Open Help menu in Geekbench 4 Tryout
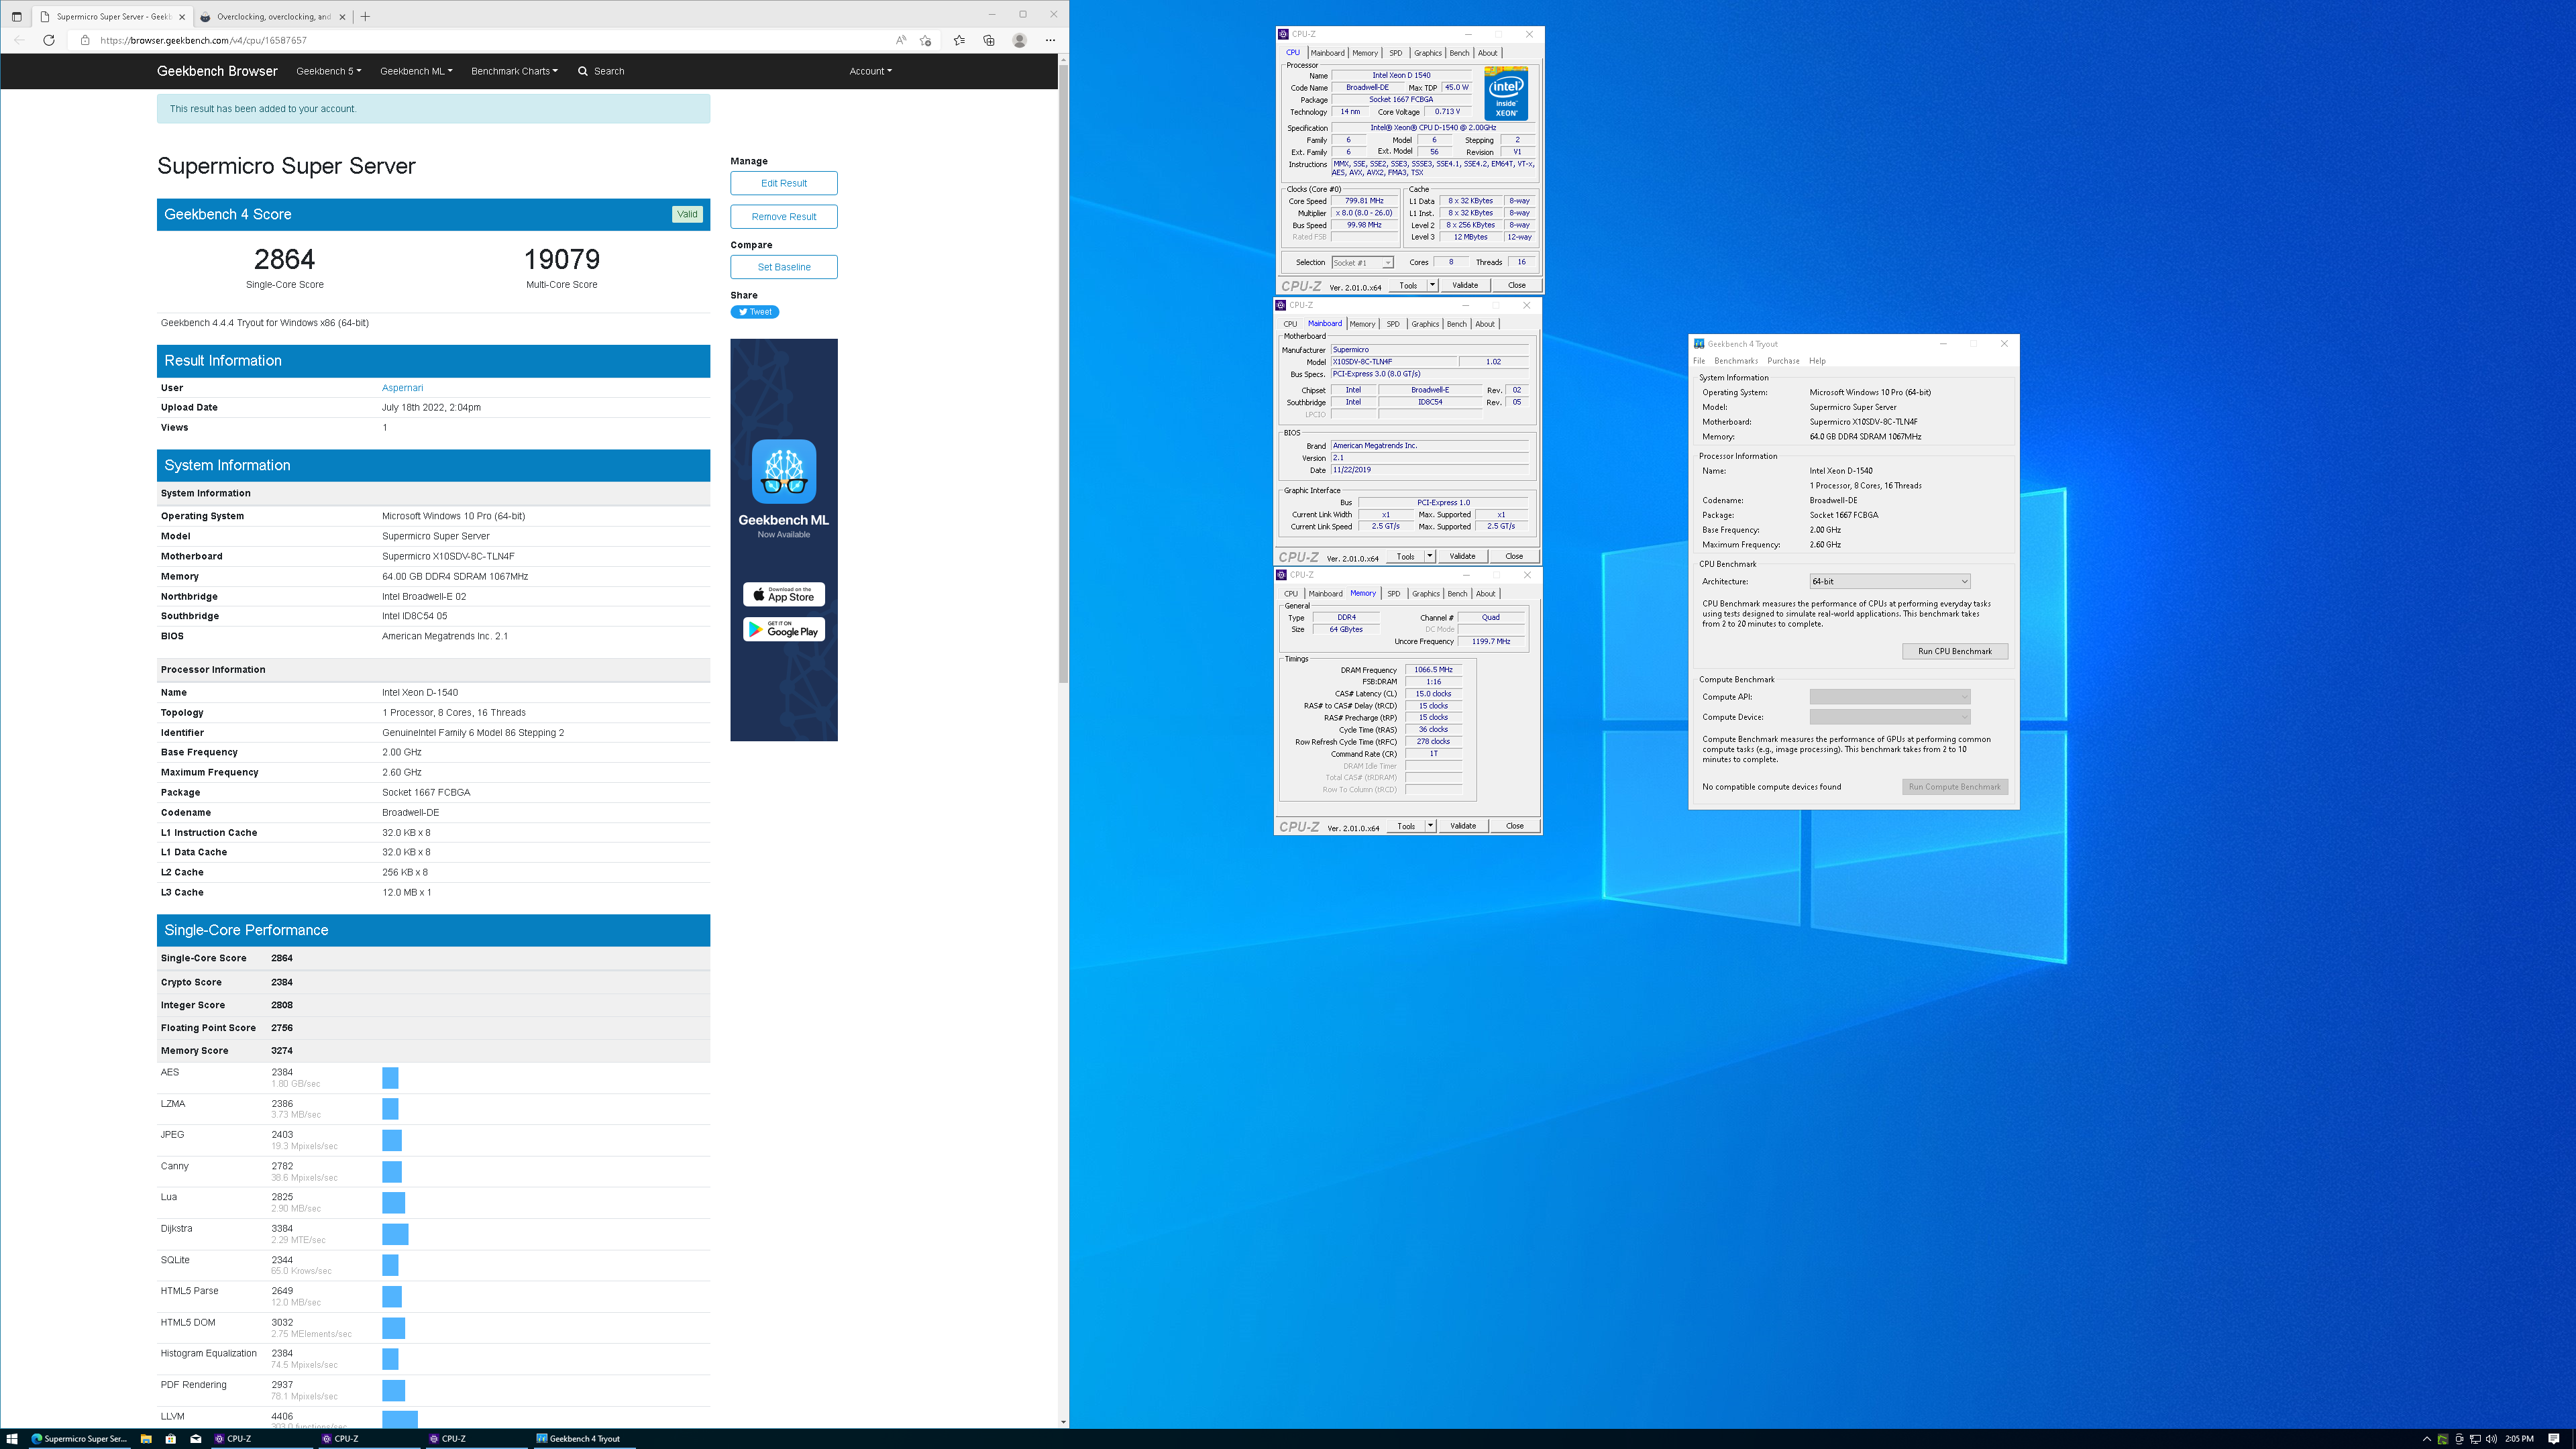 click(x=1817, y=361)
